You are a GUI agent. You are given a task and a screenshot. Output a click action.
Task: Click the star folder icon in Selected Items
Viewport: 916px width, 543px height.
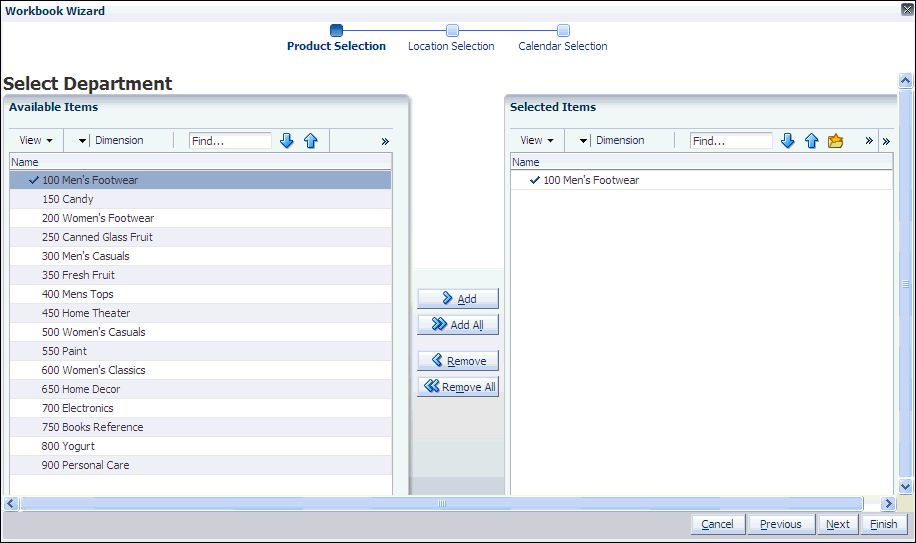click(835, 141)
